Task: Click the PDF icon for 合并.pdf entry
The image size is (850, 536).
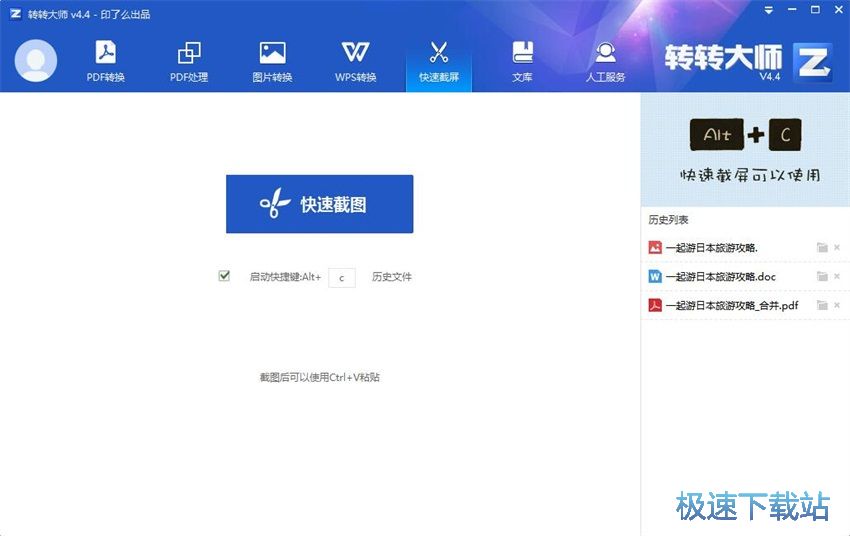Action: pos(655,305)
